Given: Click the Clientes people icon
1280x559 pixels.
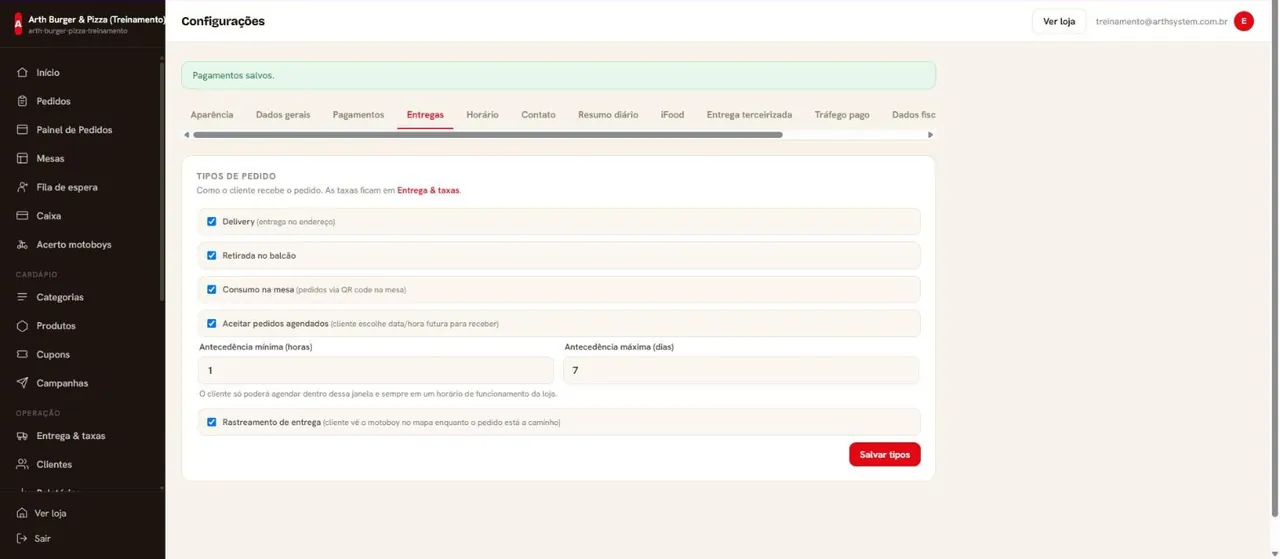Looking at the screenshot, I should (22, 465).
